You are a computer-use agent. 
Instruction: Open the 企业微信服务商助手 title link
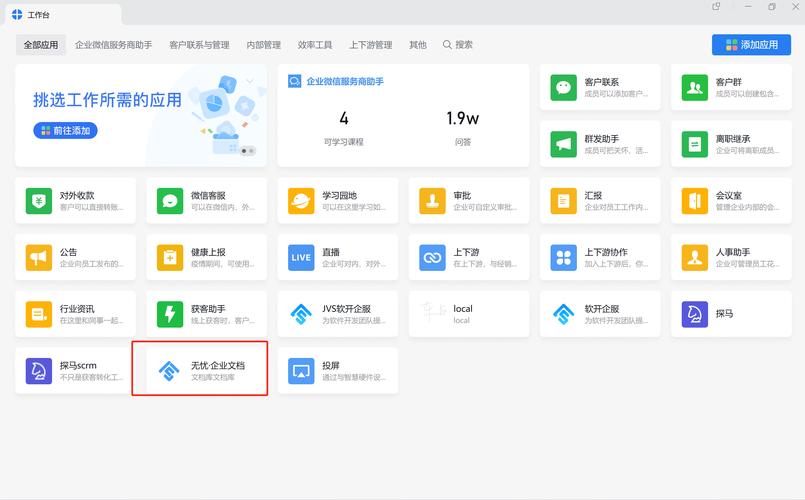point(345,81)
